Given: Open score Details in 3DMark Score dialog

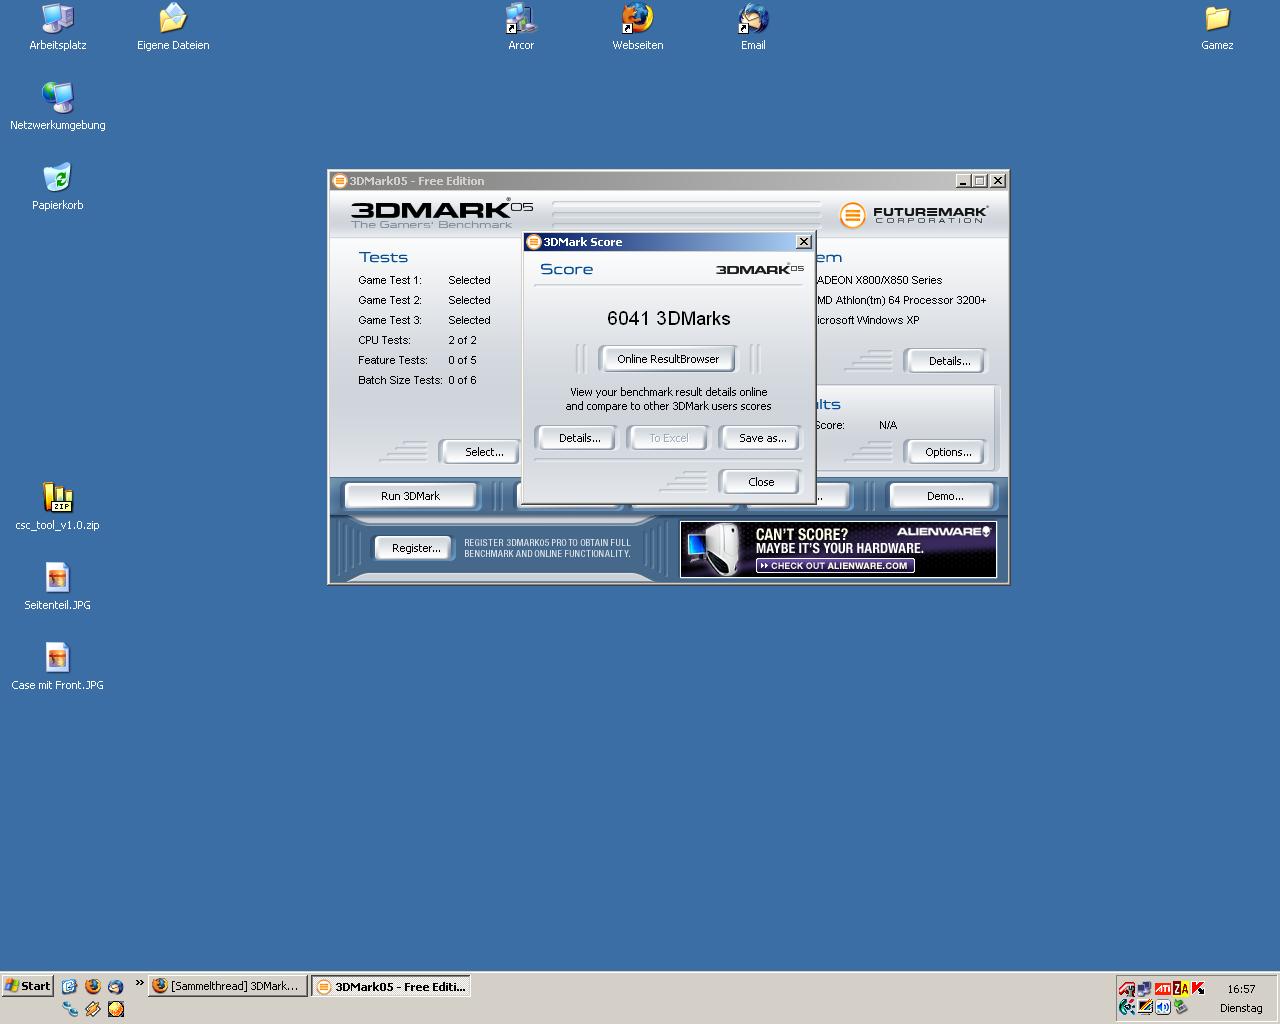Looking at the screenshot, I should pos(579,438).
